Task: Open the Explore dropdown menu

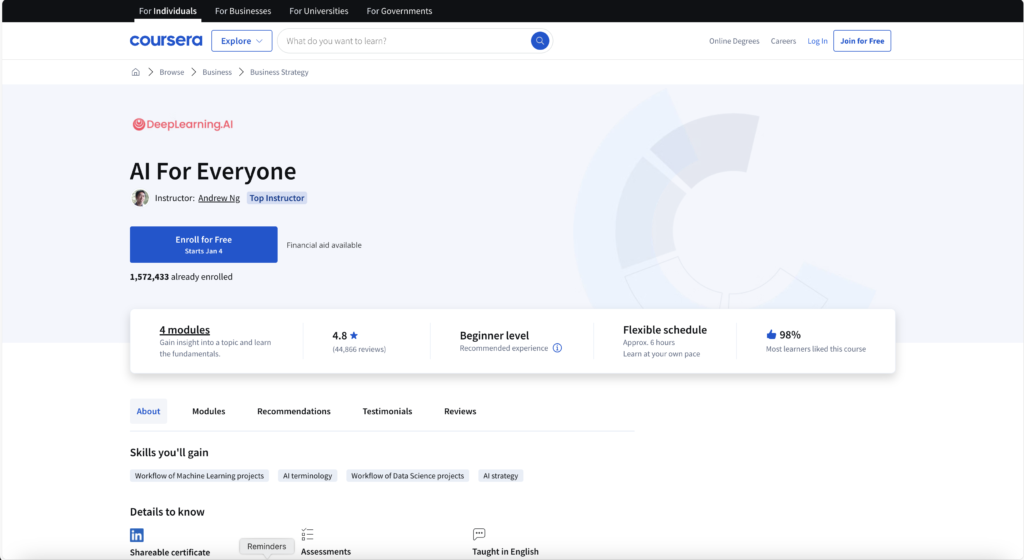Action: [x=241, y=41]
